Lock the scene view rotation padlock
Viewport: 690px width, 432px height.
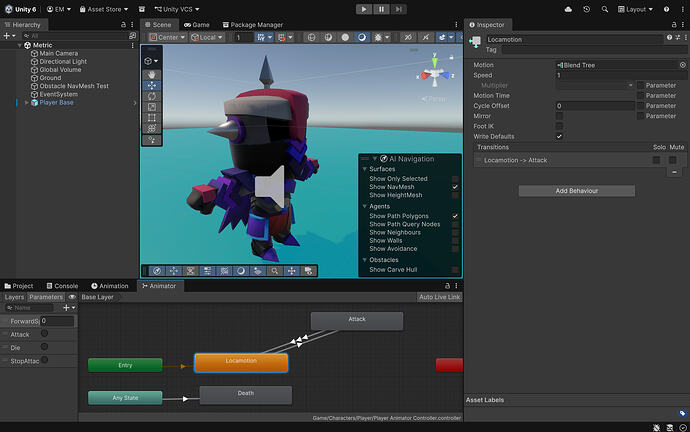[451, 57]
